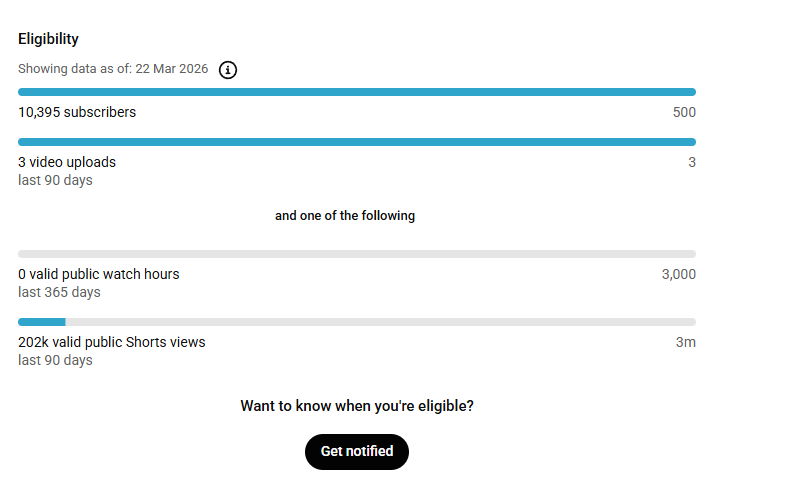Click the 'last 365 days' caption
Viewport: 791px width, 494px height.
(59, 292)
